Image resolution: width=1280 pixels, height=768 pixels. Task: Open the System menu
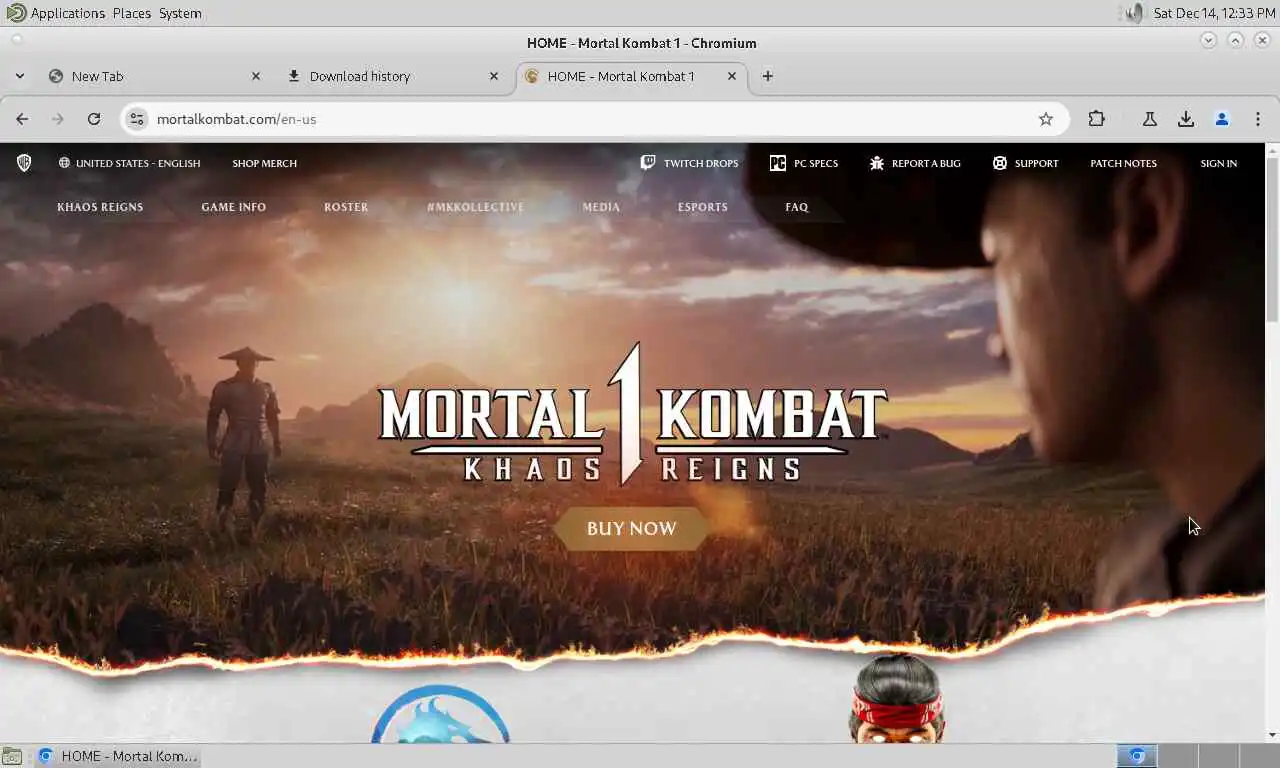click(180, 13)
